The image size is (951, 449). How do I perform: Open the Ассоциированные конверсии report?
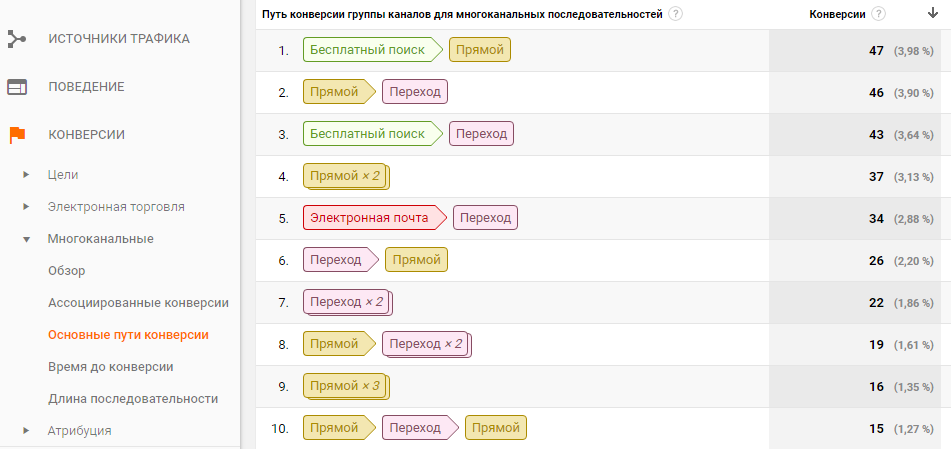pos(138,303)
